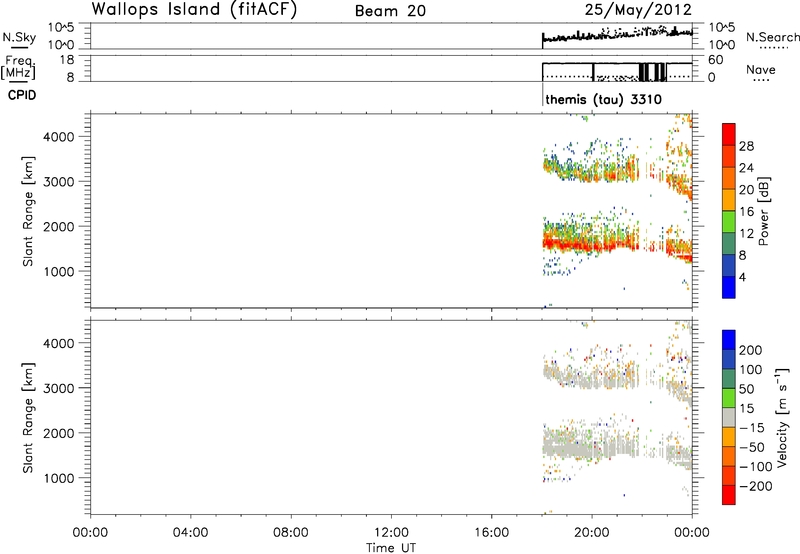Click the '12:00' time tick label
The height and width of the screenshot is (554, 800).
[391, 533]
